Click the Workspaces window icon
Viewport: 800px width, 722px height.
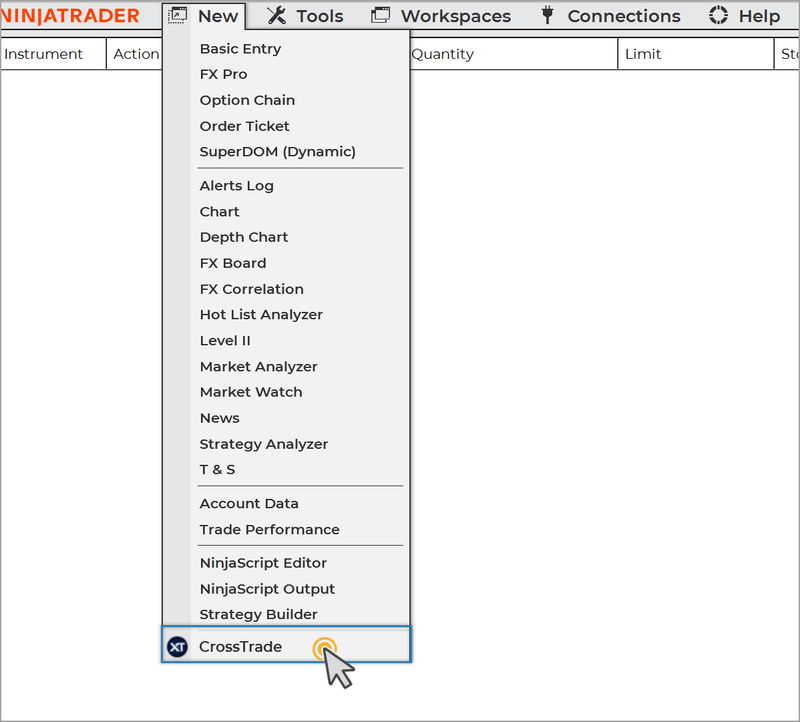[380, 15]
